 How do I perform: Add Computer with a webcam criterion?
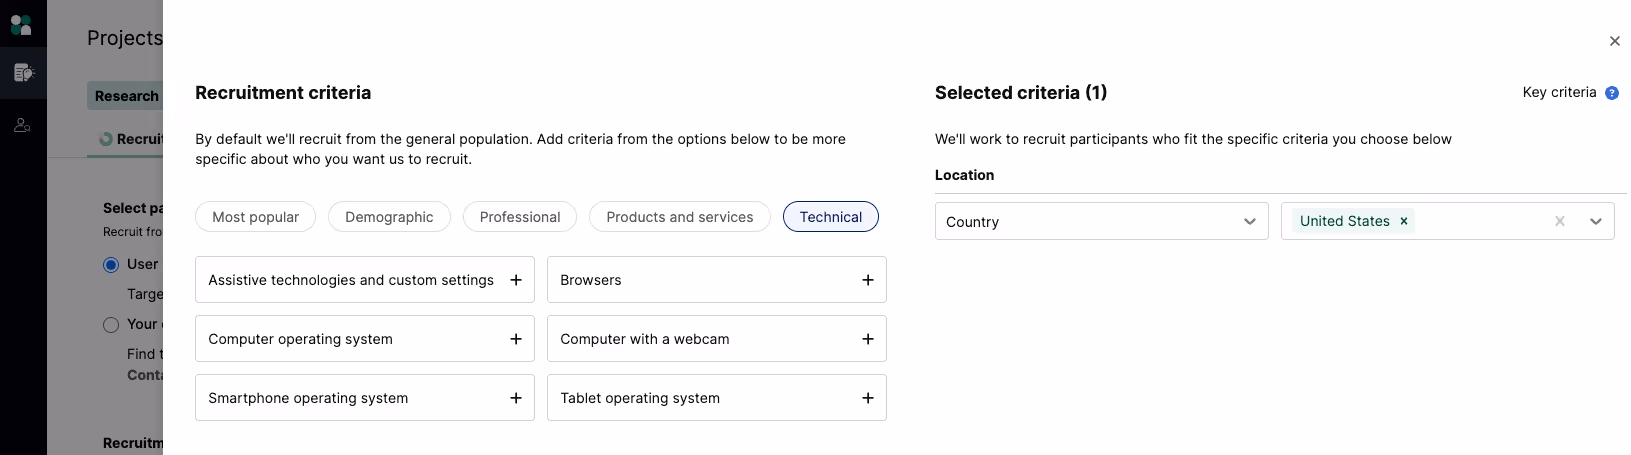coord(868,339)
